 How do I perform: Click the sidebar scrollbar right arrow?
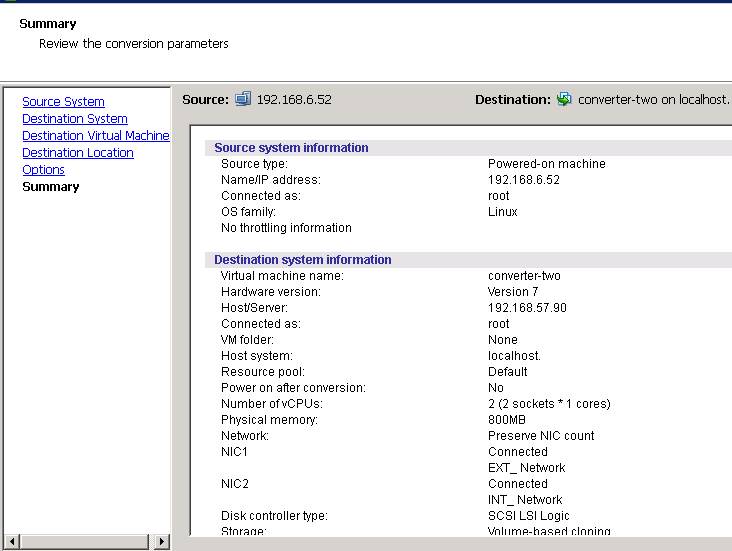[x=162, y=541]
